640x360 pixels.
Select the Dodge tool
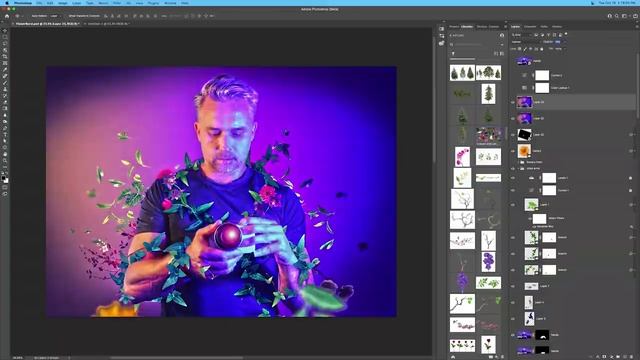(5, 122)
